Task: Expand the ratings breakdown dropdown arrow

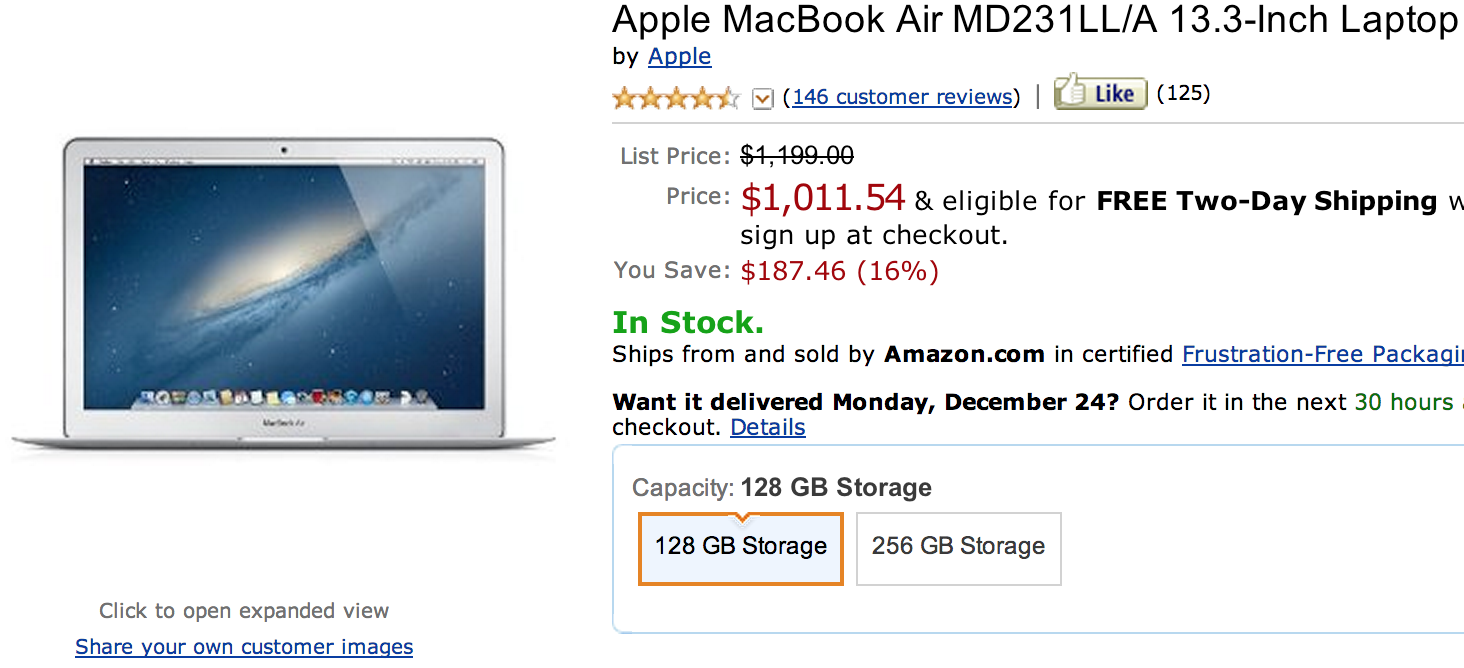Action: (x=763, y=98)
